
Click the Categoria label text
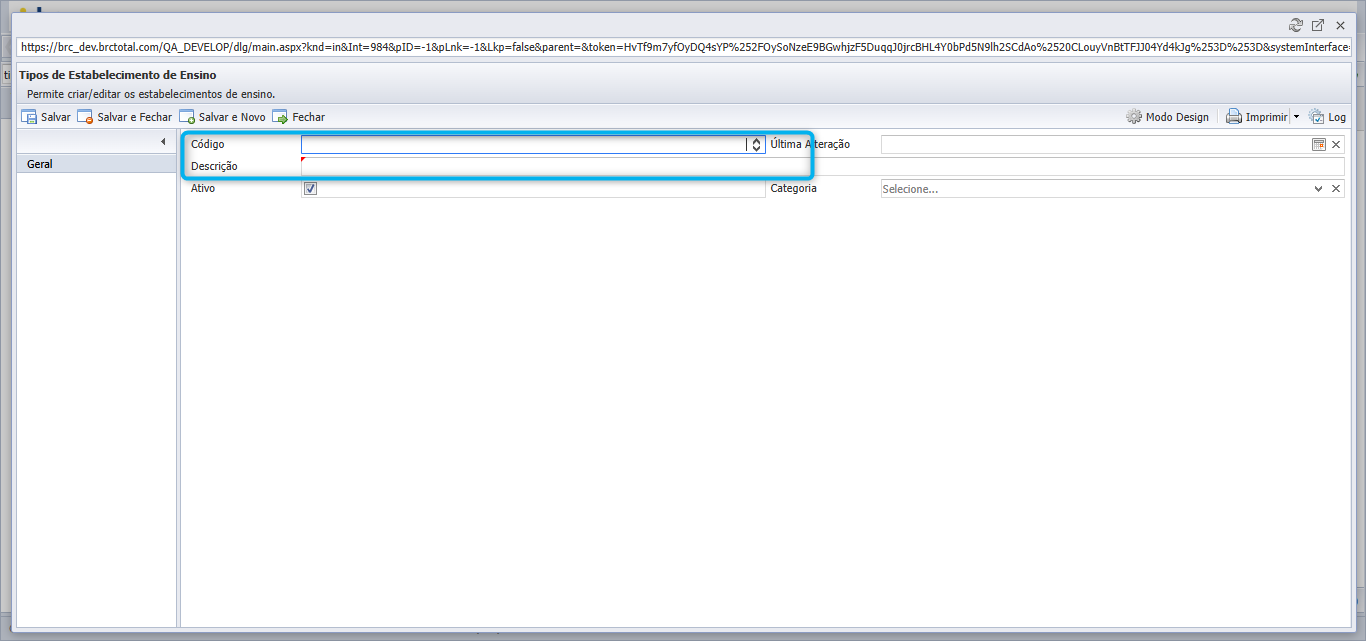(x=794, y=188)
